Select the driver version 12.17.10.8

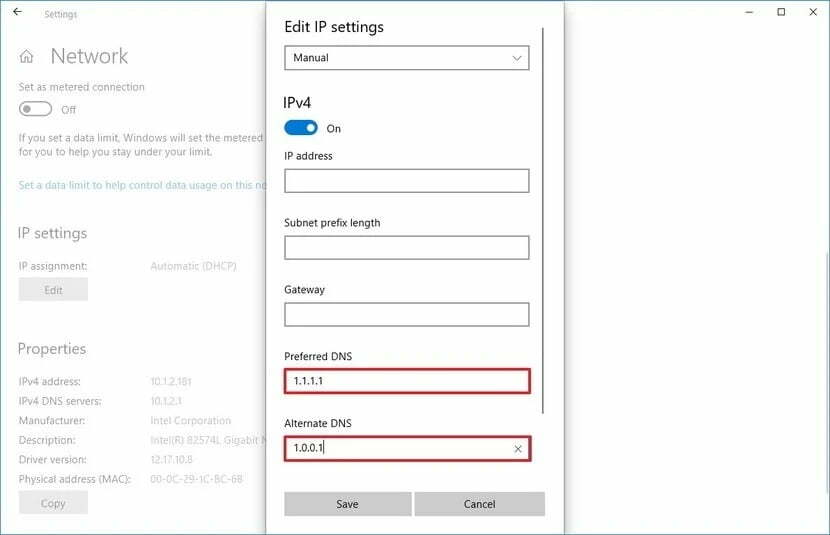click(172, 459)
